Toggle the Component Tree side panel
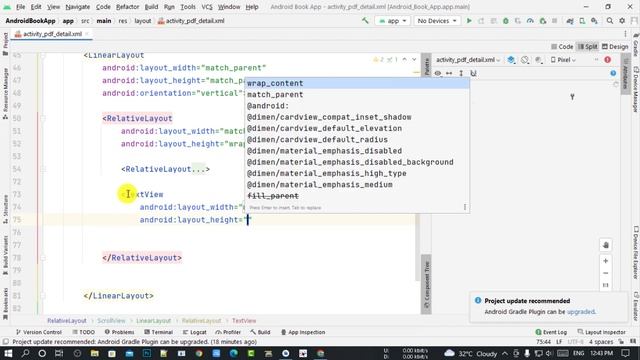The image size is (640, 360). 426,284
